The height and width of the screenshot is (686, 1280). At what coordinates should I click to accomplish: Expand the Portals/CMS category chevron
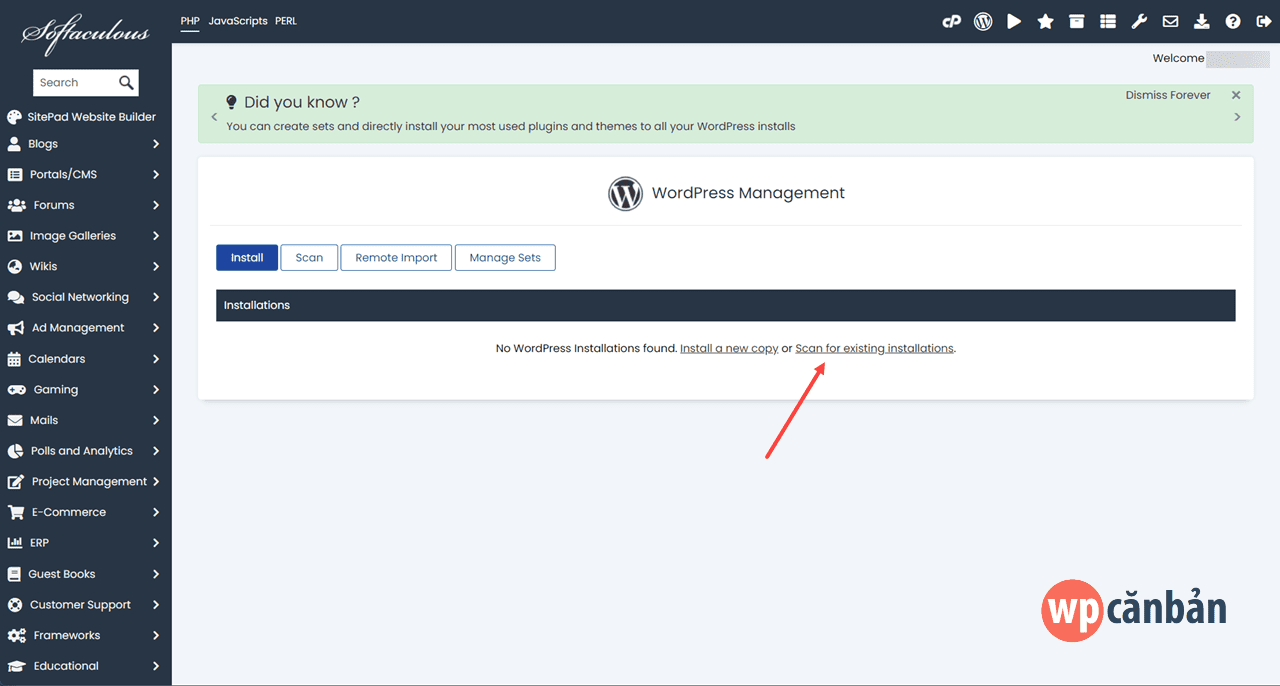pos(156,175)
